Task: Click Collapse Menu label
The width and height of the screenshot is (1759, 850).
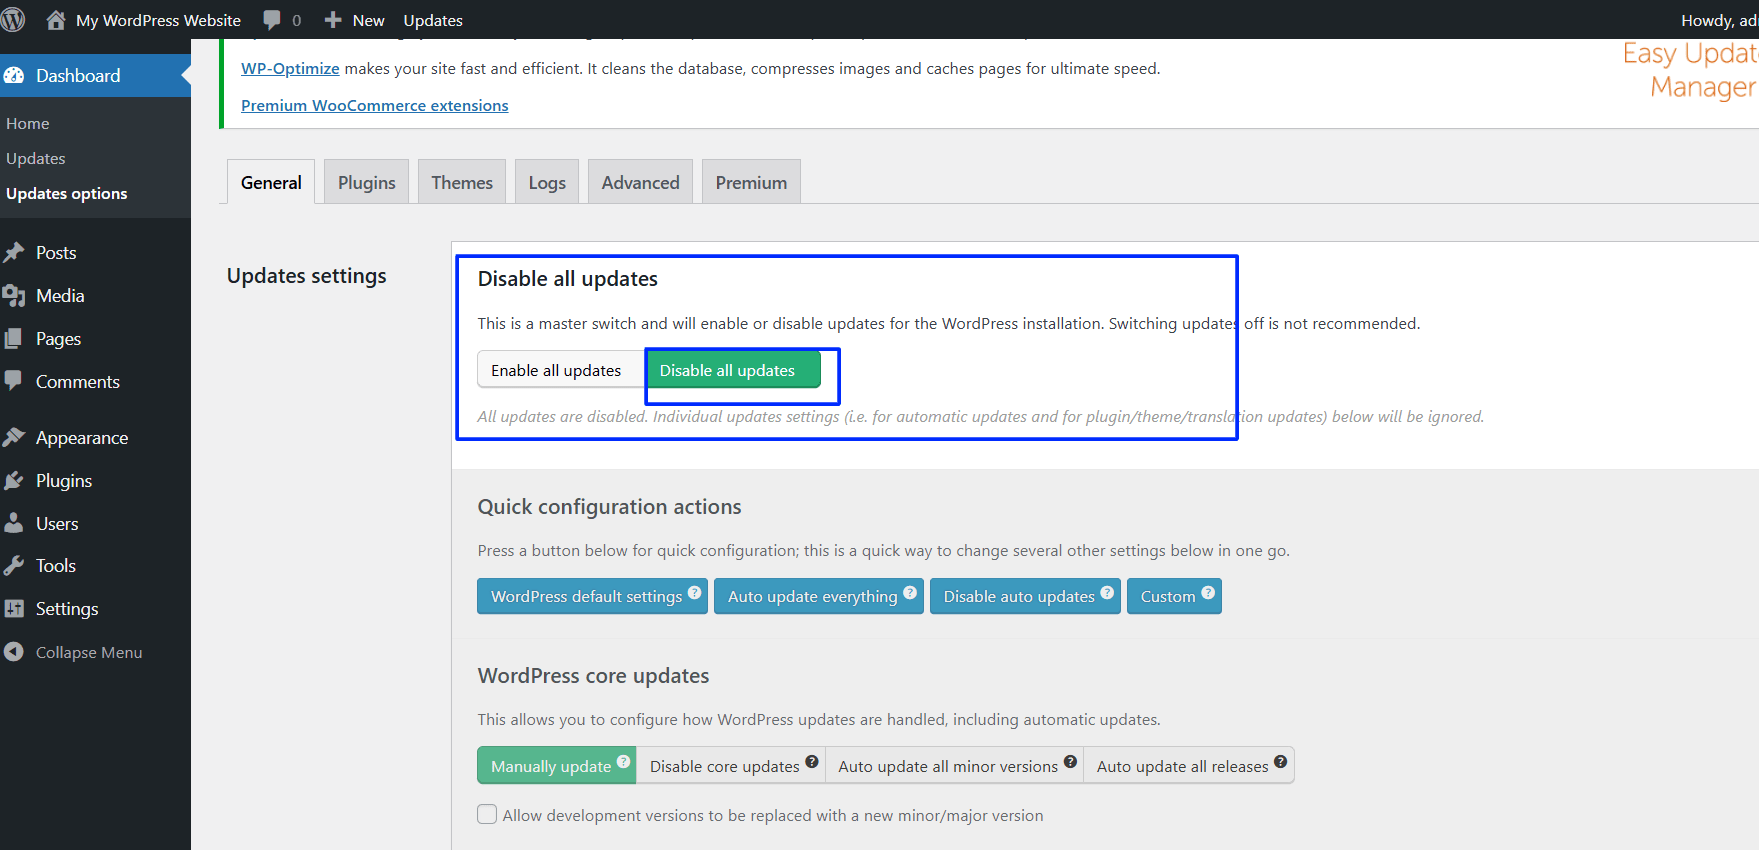Action: (89, 652)
